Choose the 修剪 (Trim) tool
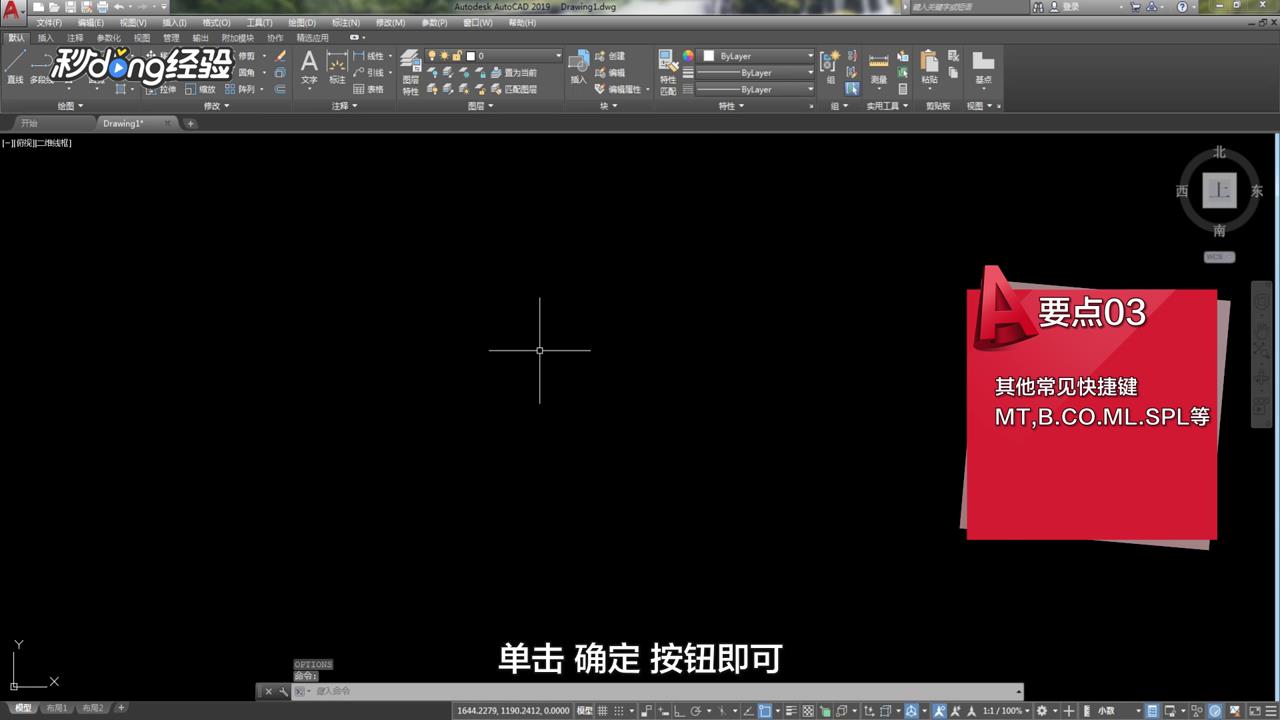 pos(246,56)
